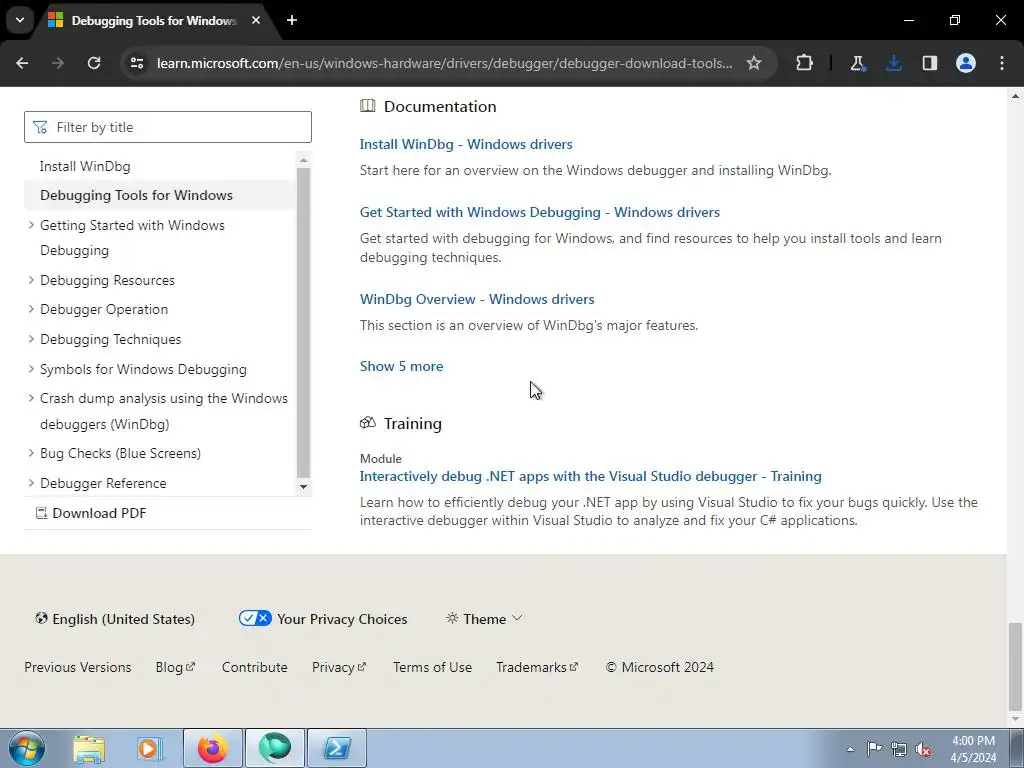Reload the current page
This screenshot has height=768, width=1024.
tap(94, 63)
